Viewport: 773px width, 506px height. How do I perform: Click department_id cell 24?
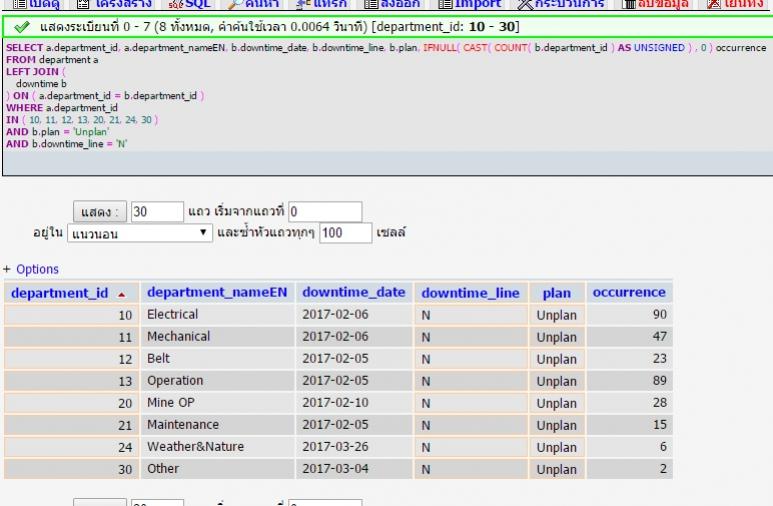71,447
